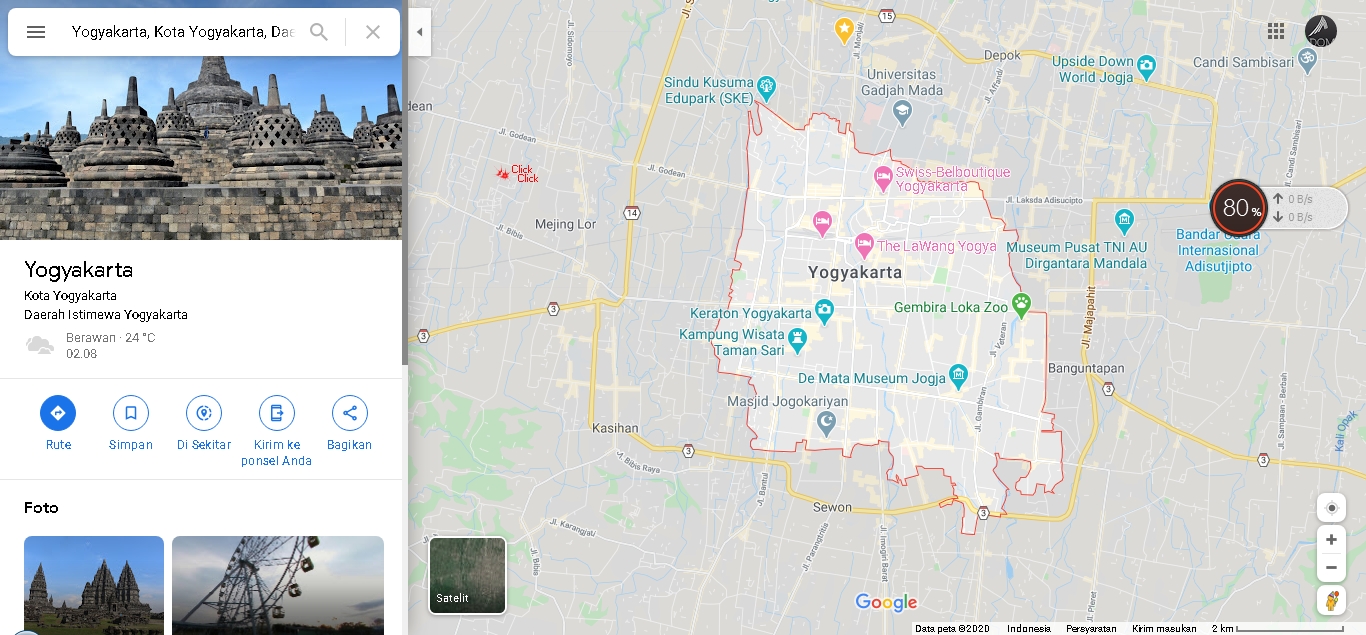Click the Kasihan area label

(615, 427)
